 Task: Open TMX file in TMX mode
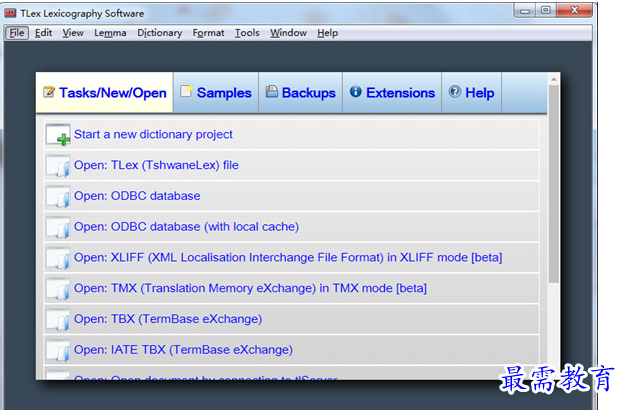250,288
